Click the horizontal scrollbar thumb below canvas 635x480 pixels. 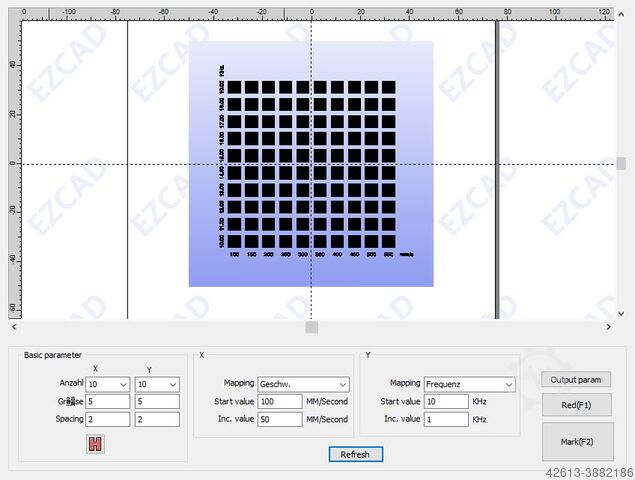[312, 327]
